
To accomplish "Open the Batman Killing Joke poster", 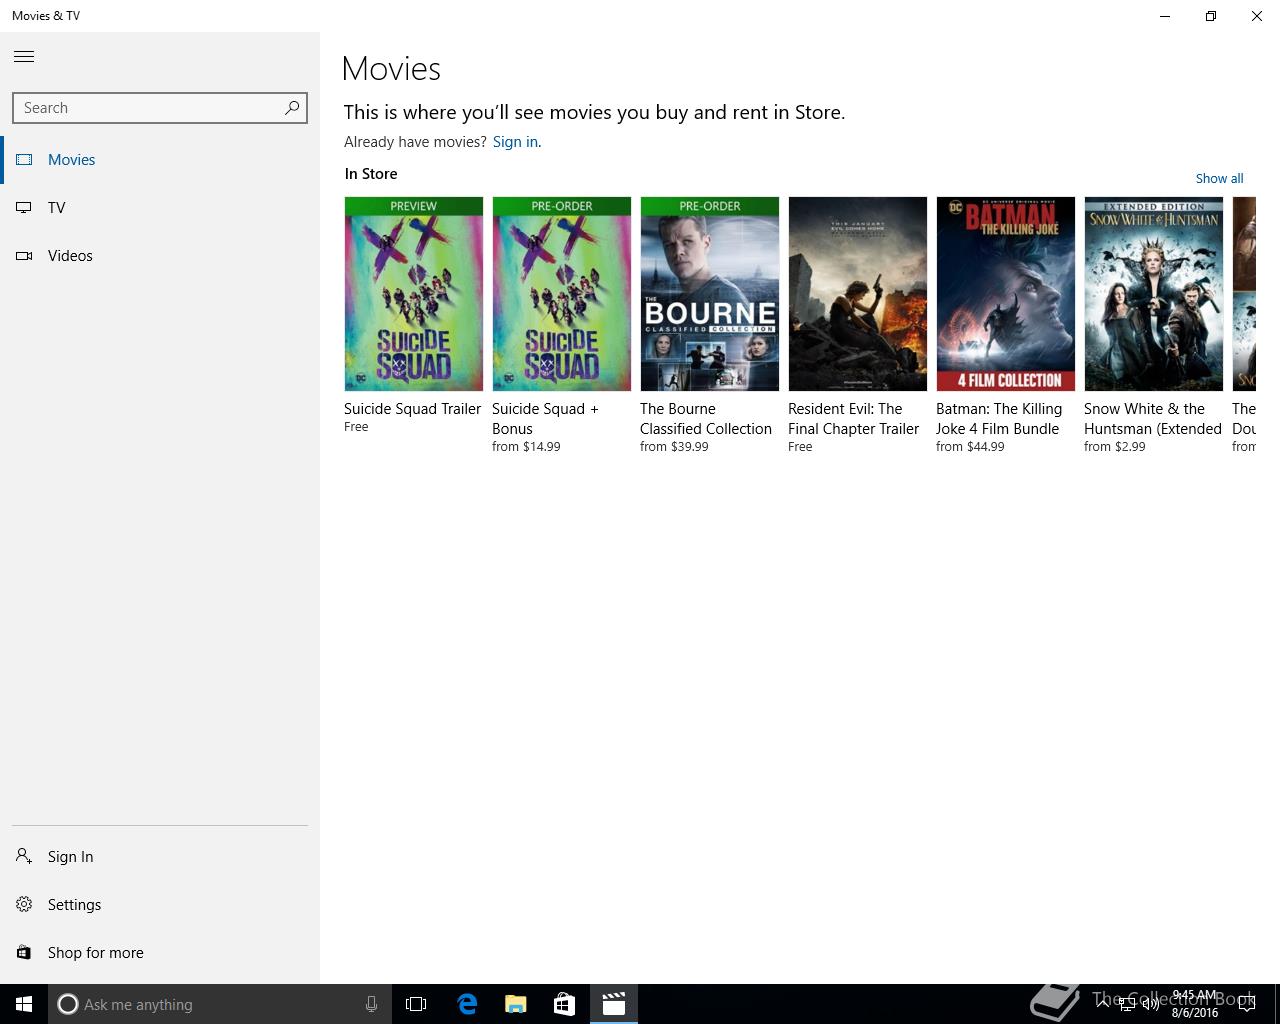I will 1006,294.
